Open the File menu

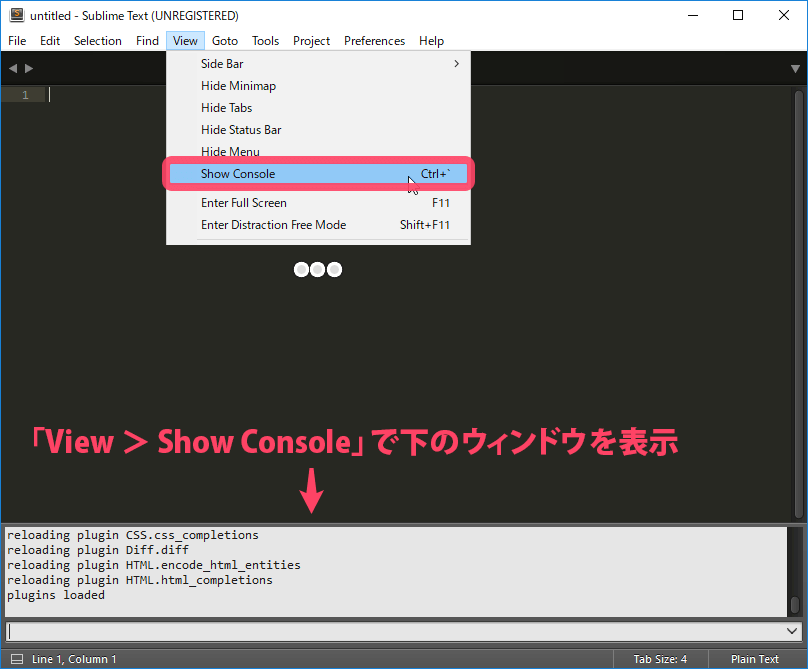[17, 41]
